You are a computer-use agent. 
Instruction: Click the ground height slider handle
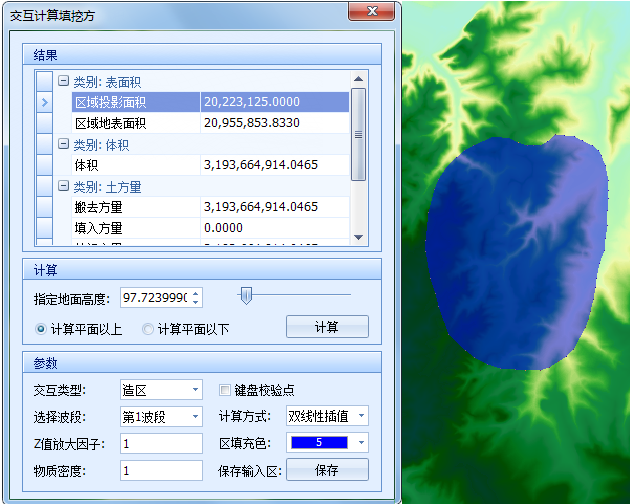coord(246,295)
